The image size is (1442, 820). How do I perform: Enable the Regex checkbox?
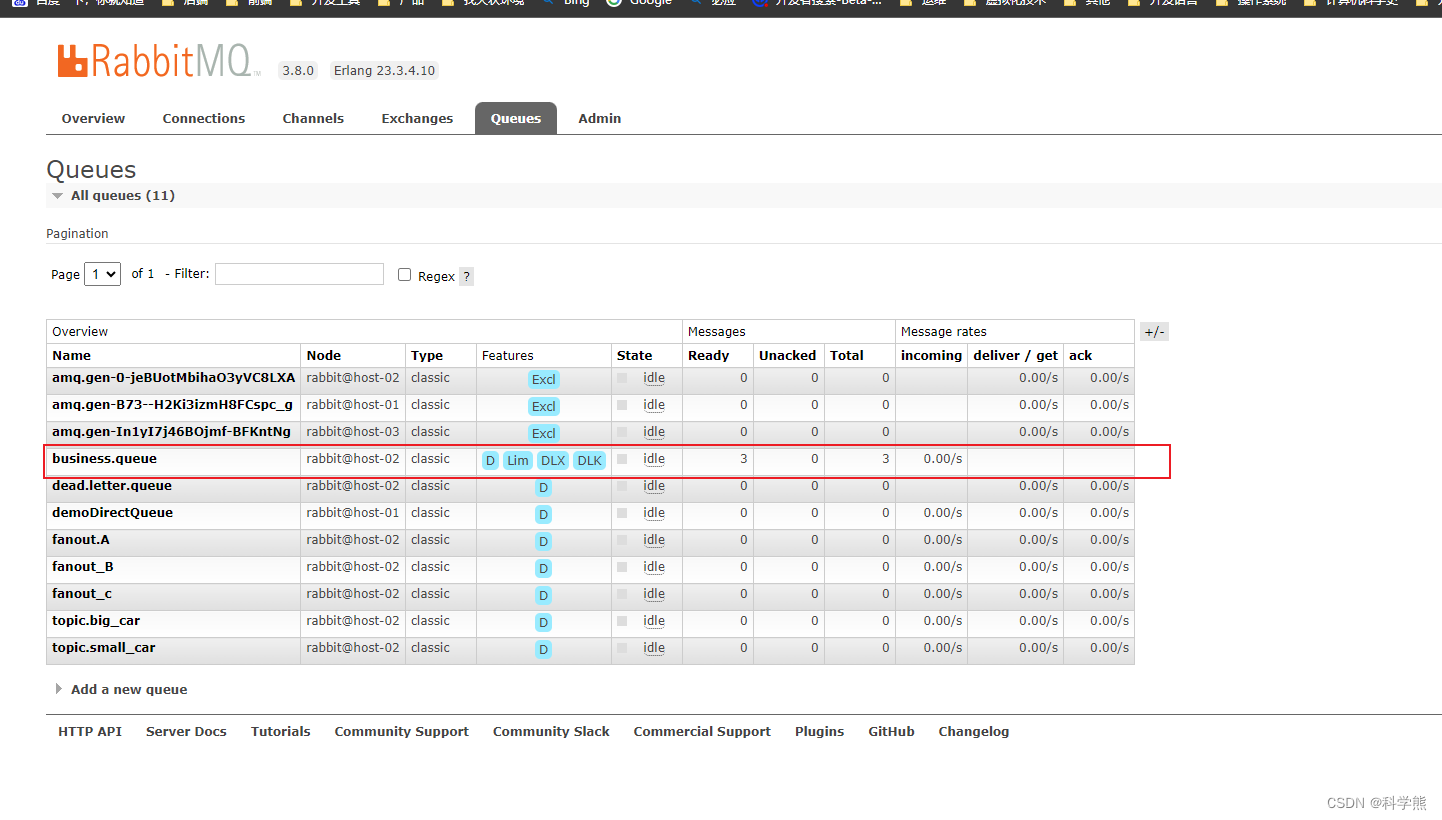tap(405, 275)
